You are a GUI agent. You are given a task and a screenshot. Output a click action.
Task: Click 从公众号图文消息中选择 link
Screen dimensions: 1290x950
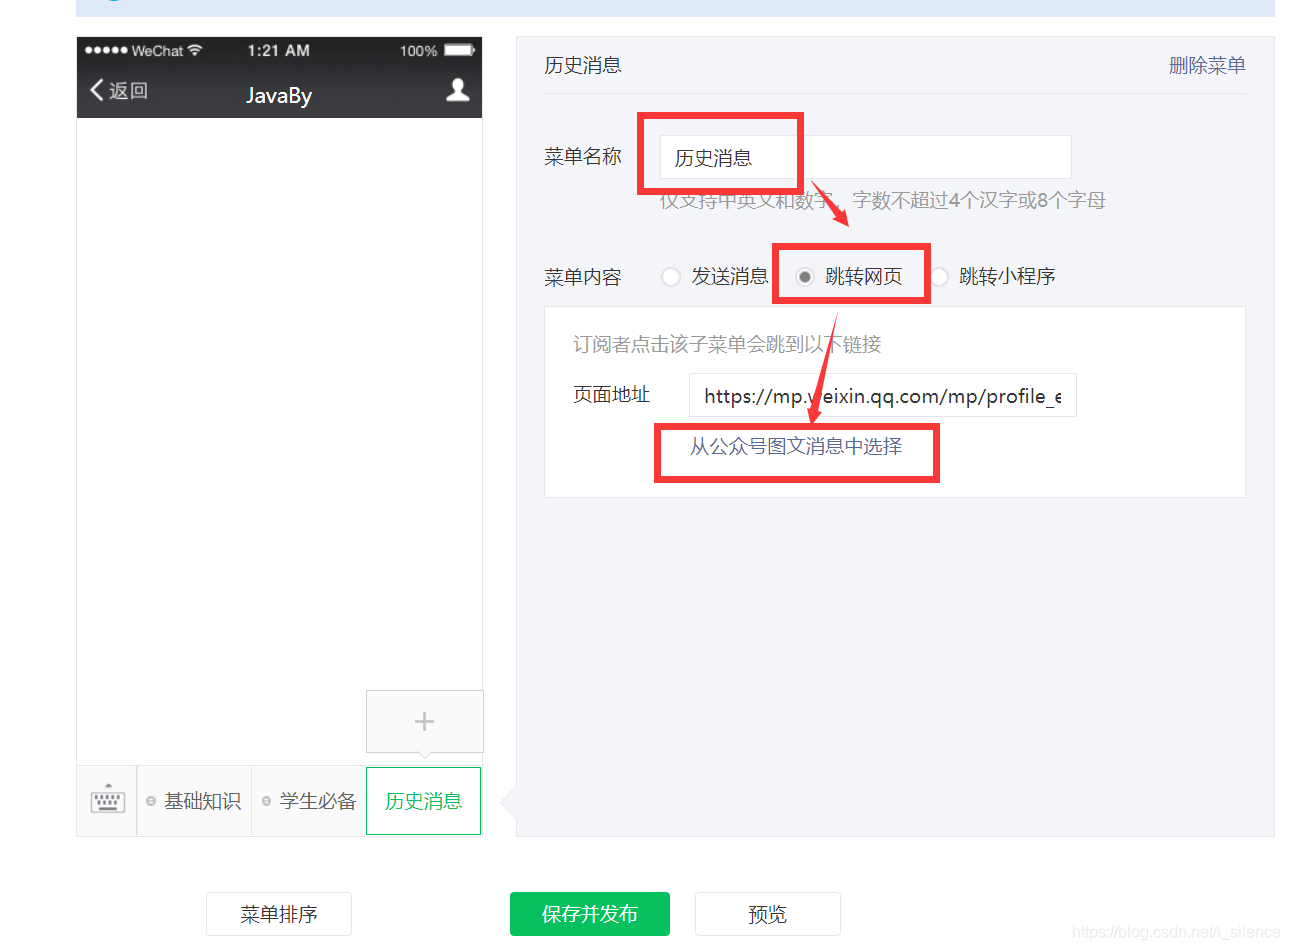click(796, 446)
